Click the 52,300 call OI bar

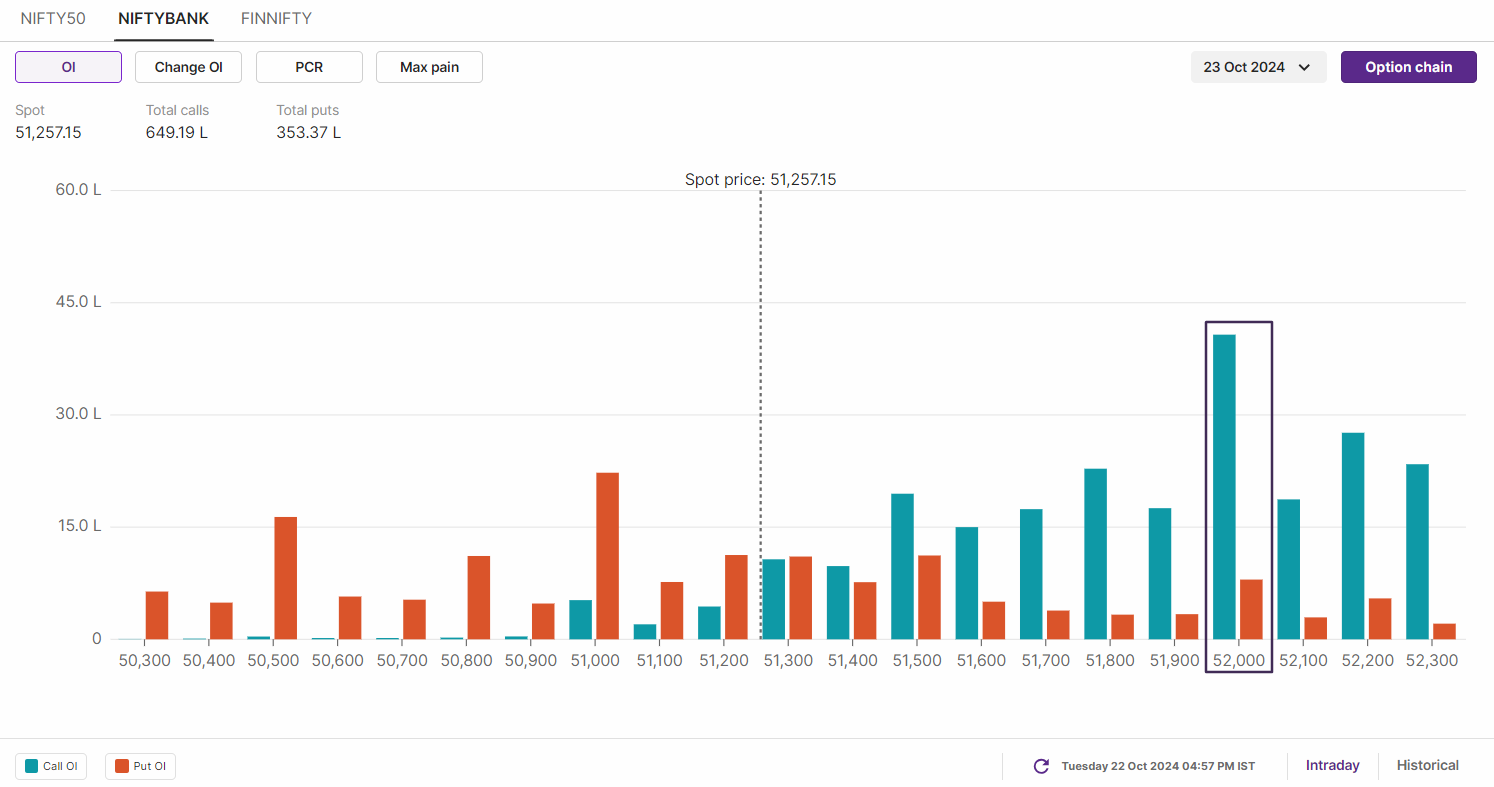click(1417, 551)
